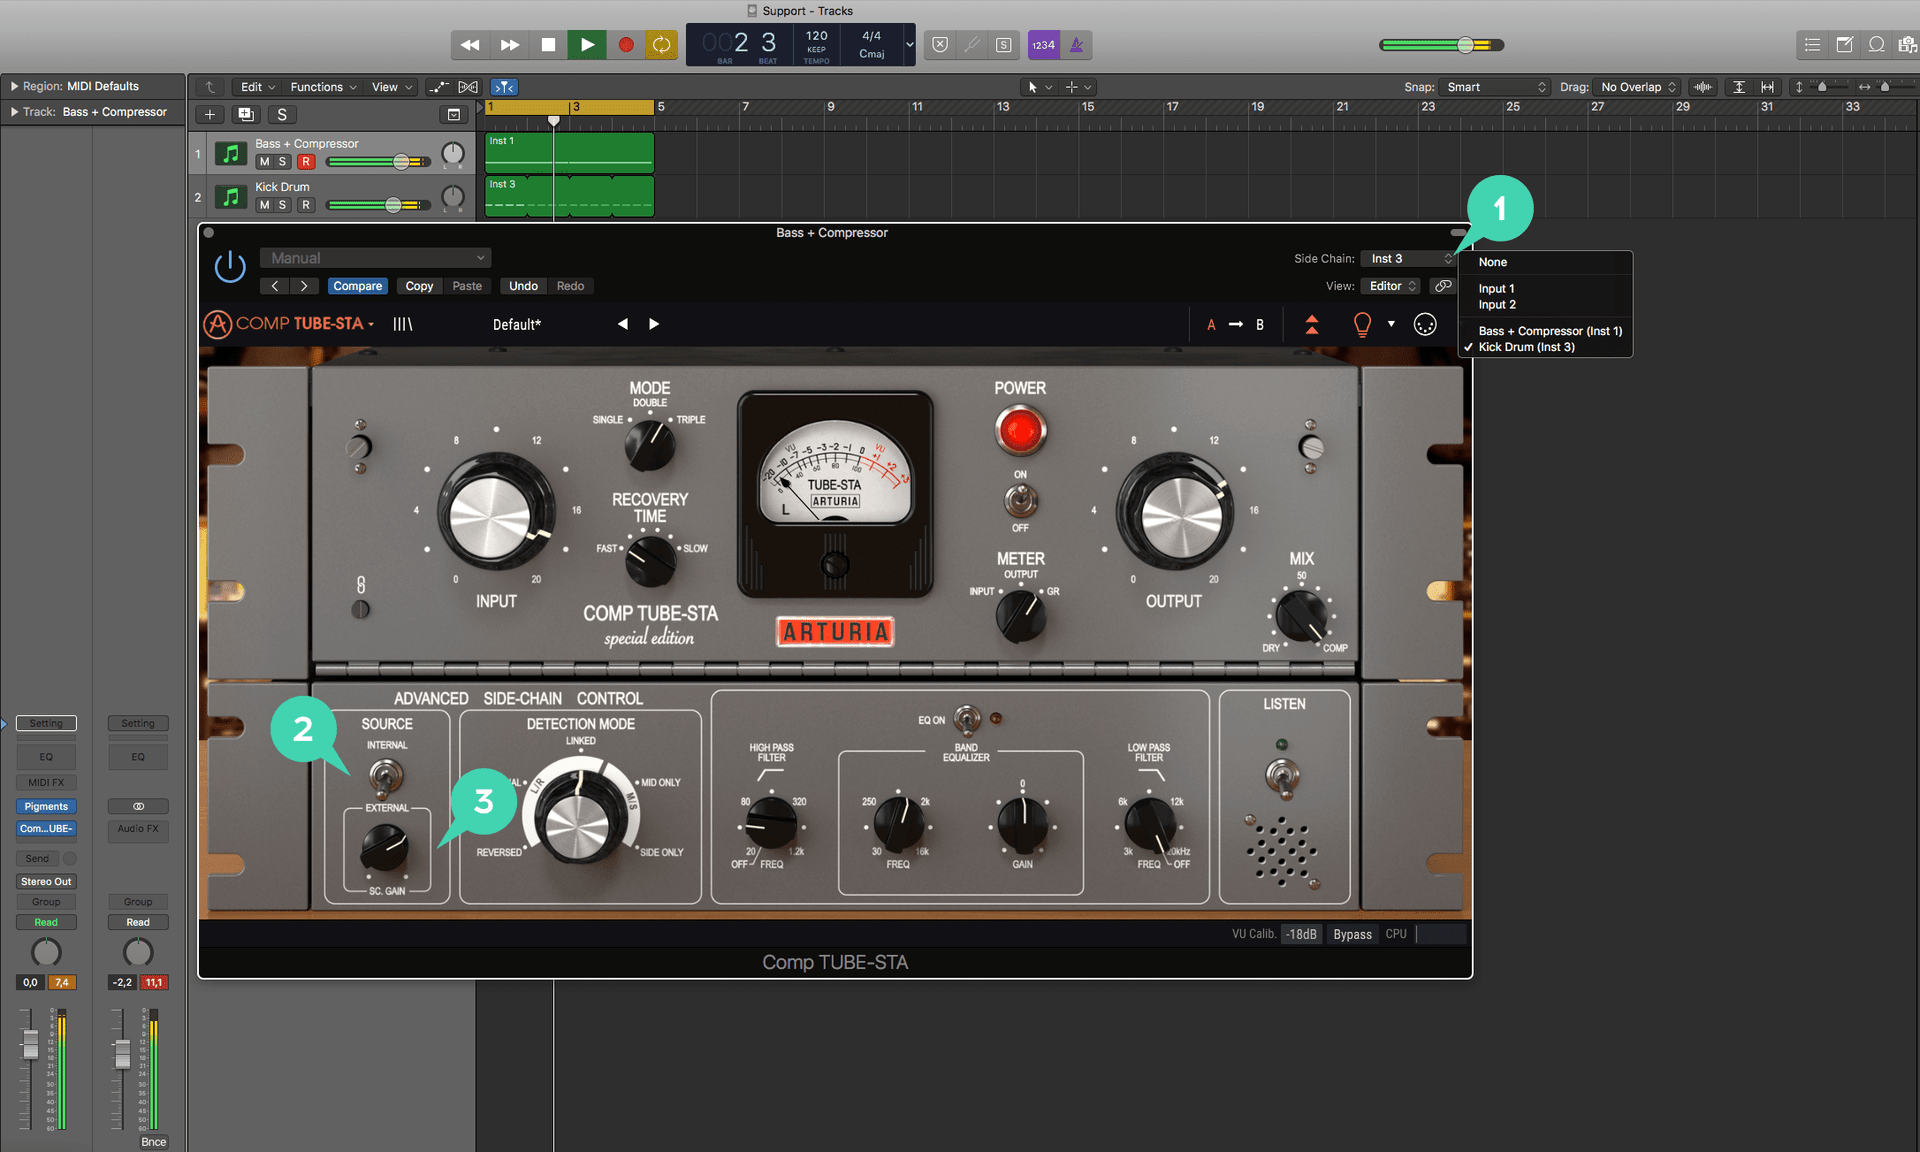Screen dimensions: 1920x1152
Task: Open the loop browser icon
Action: click(x=1877, y=44)
